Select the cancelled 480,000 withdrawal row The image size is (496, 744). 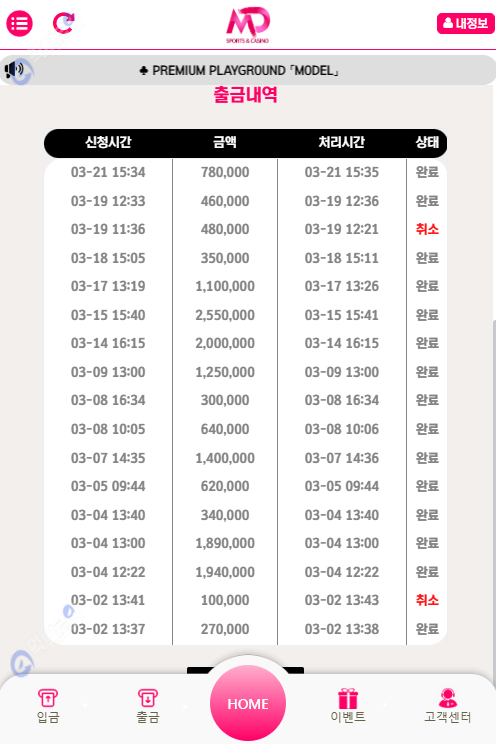245,229
